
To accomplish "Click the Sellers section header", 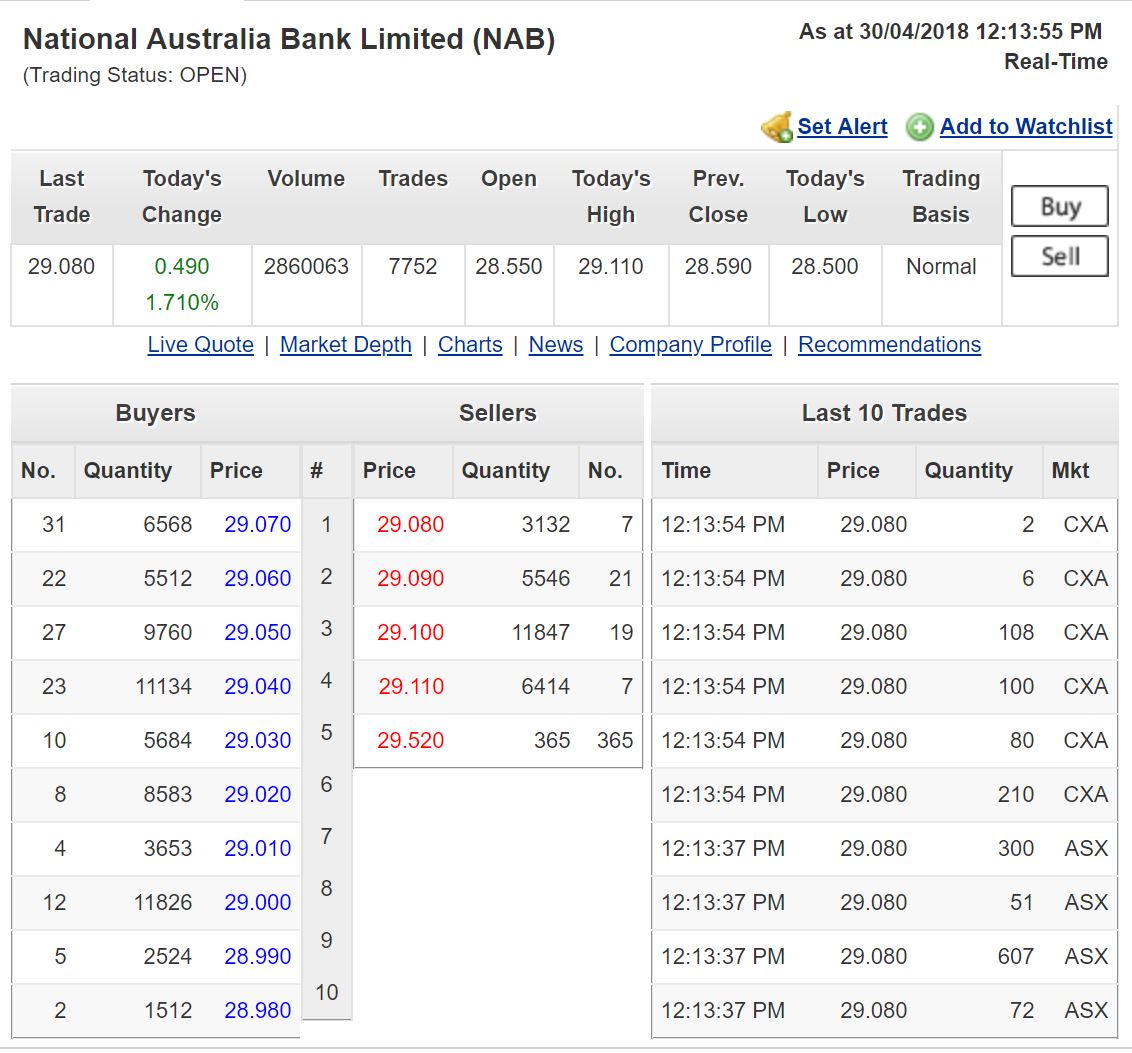I will tap(498, 413).
